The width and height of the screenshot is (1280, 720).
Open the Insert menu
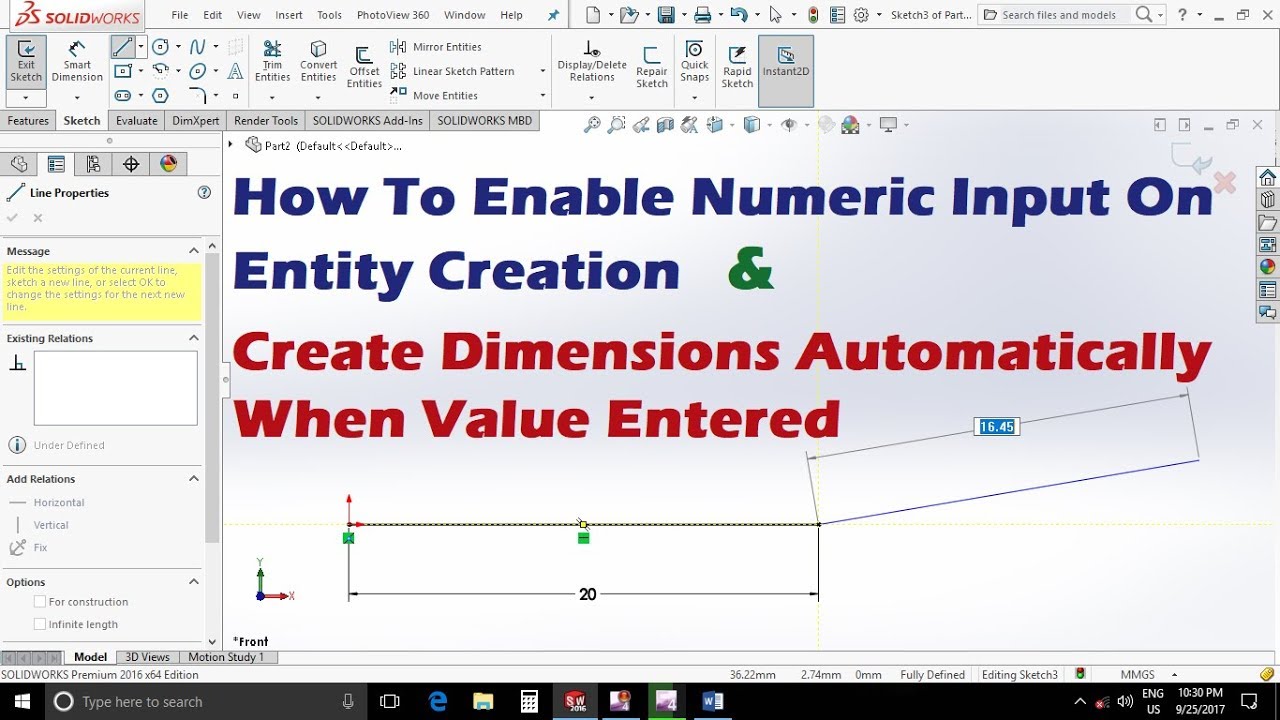point(289,15)
